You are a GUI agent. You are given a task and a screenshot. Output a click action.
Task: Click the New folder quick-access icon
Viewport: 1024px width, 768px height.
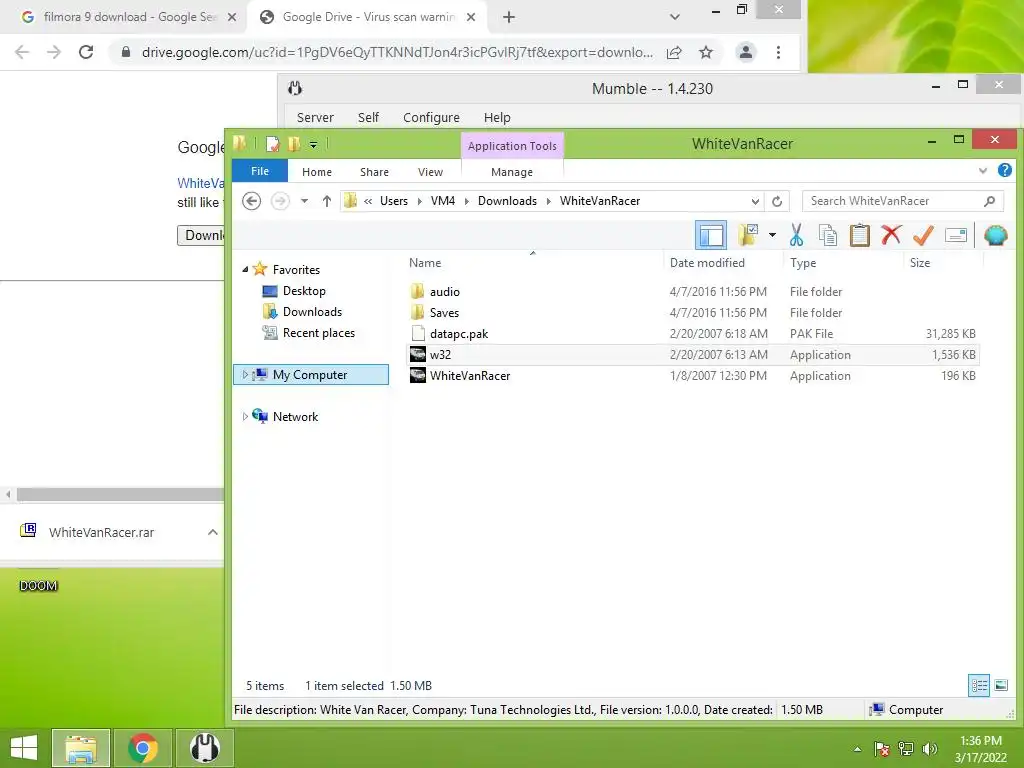(294, 144)
